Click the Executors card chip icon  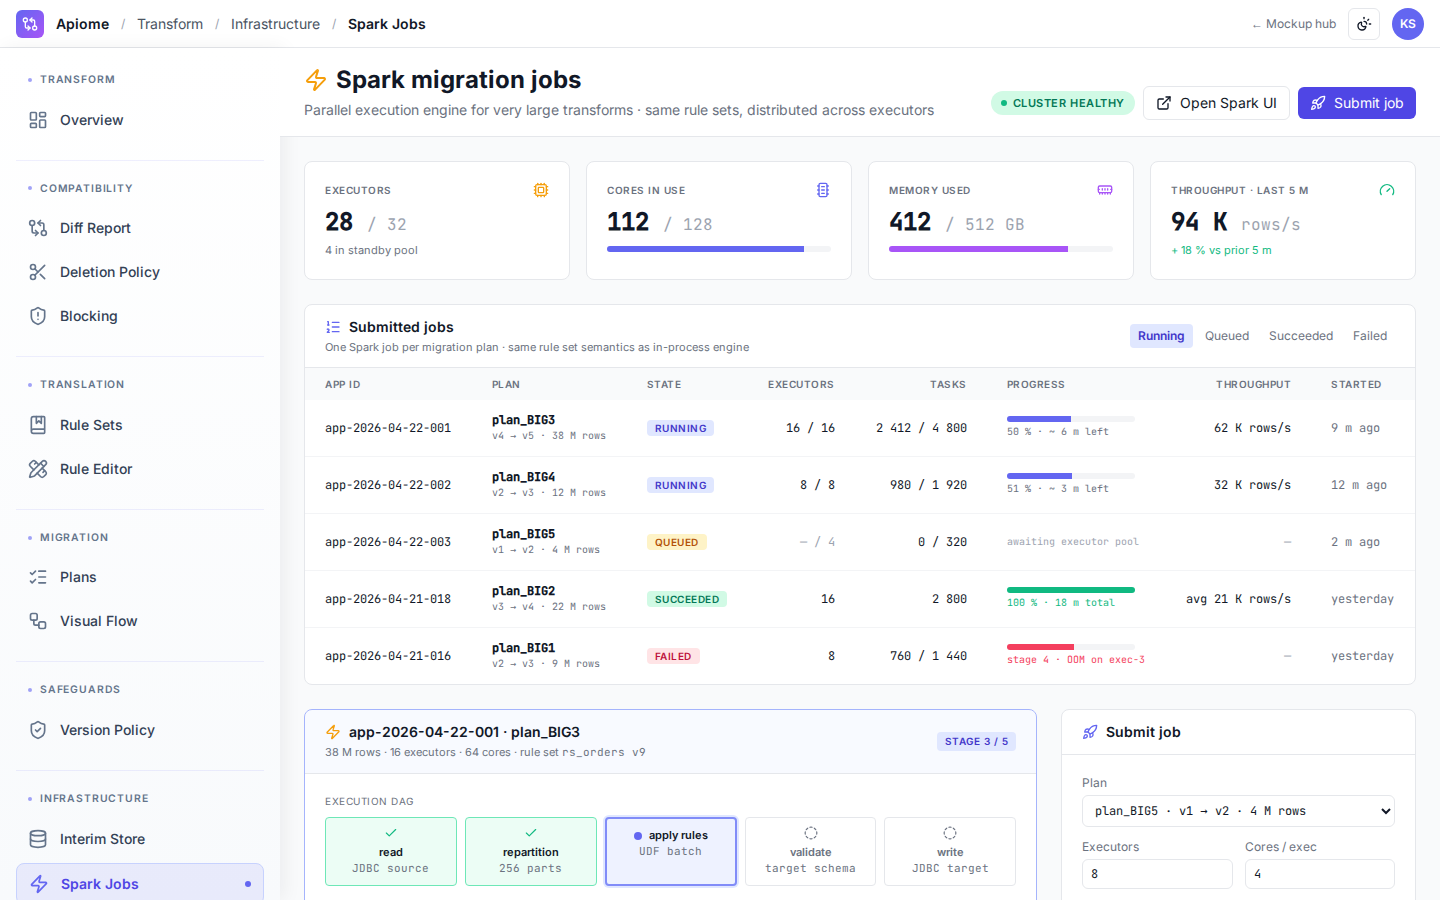point(541,190)
